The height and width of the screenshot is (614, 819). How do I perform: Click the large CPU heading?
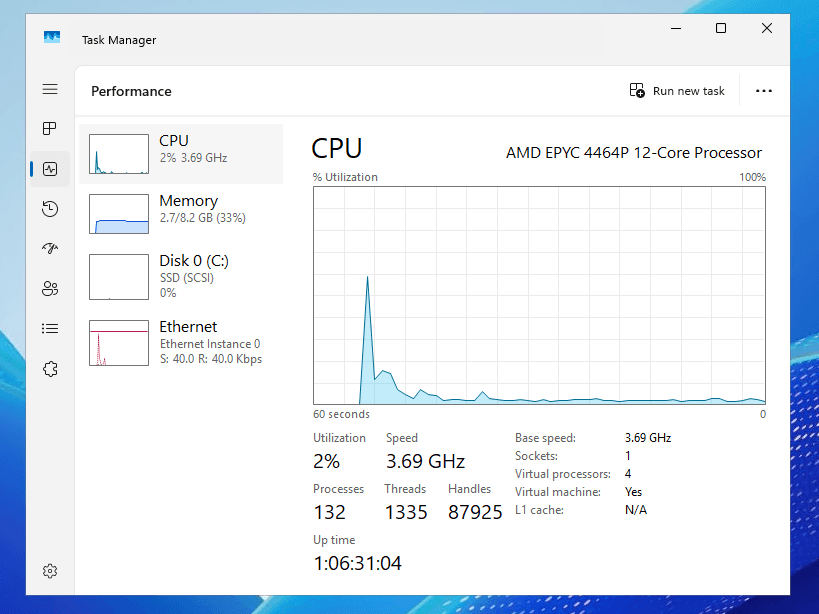pyautogui.click(x=337, y=148)
